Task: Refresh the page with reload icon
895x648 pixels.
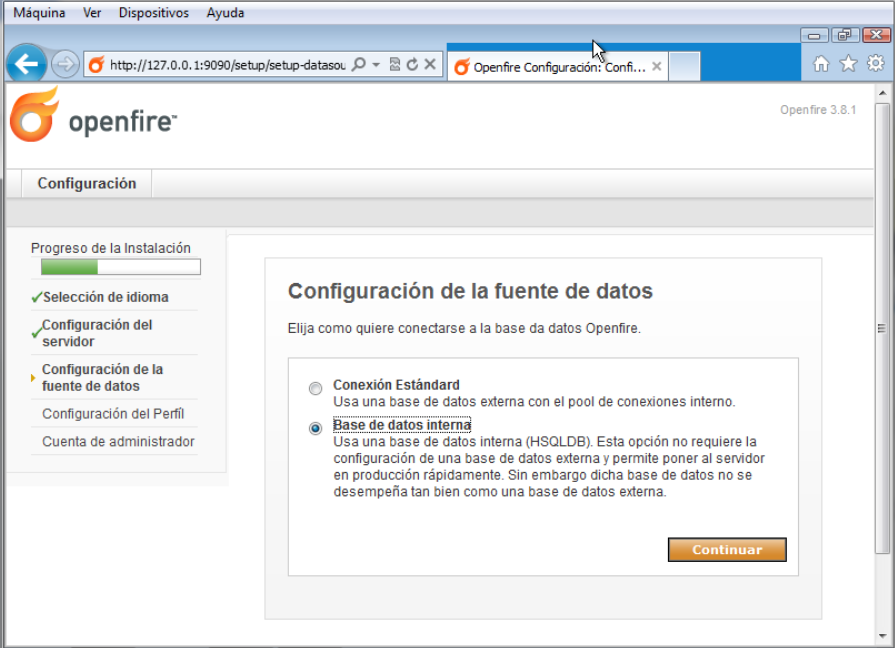Action: [x=412, y=64]
